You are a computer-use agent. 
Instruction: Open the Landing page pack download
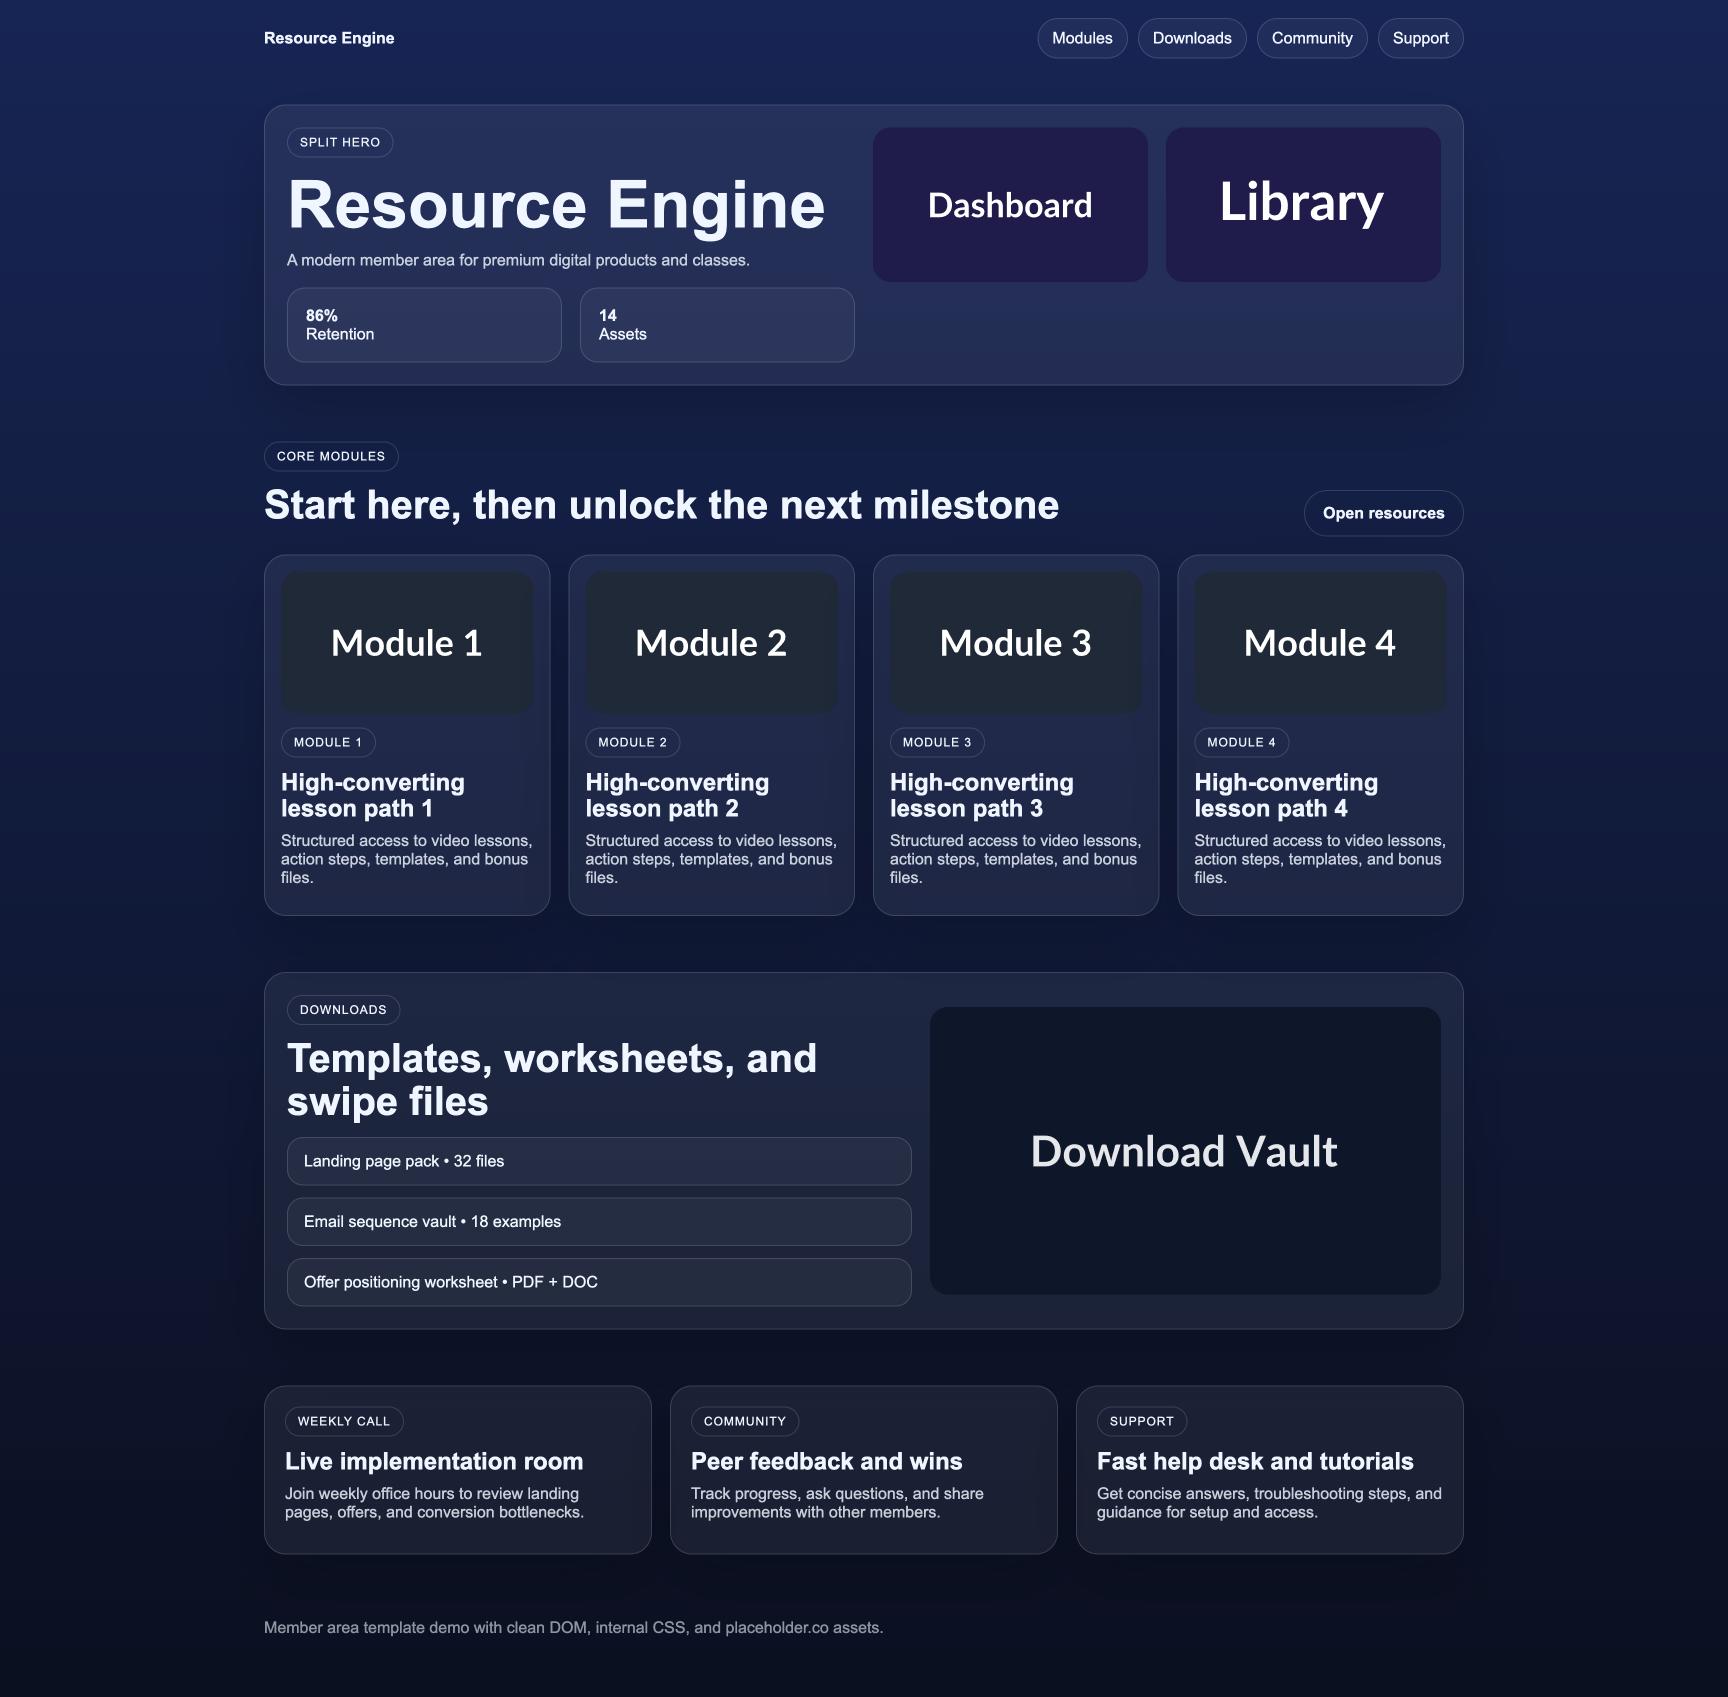[598, 1161]
